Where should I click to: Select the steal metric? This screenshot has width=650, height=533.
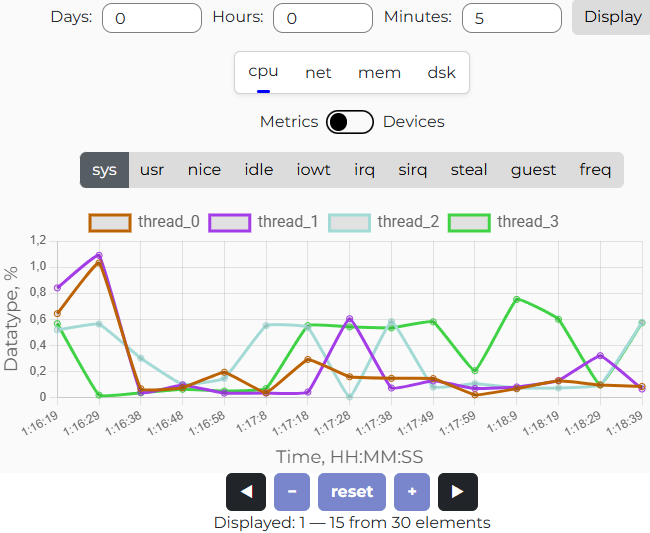coord(469,170)
